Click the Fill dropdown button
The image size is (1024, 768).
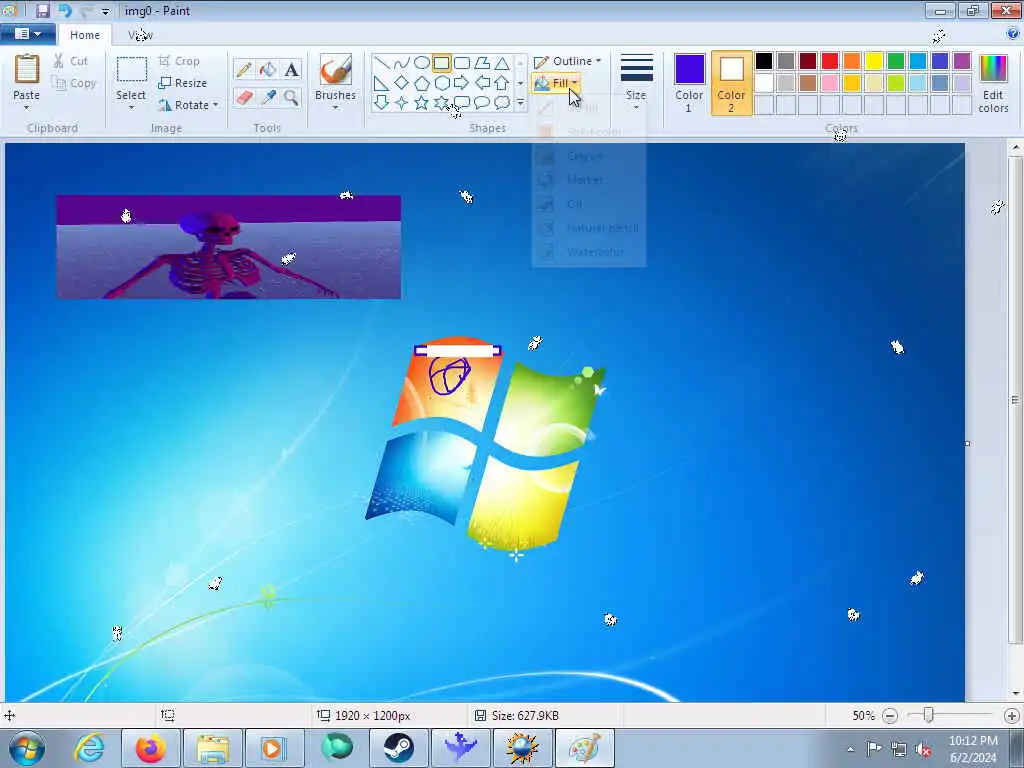click(556, 83)
